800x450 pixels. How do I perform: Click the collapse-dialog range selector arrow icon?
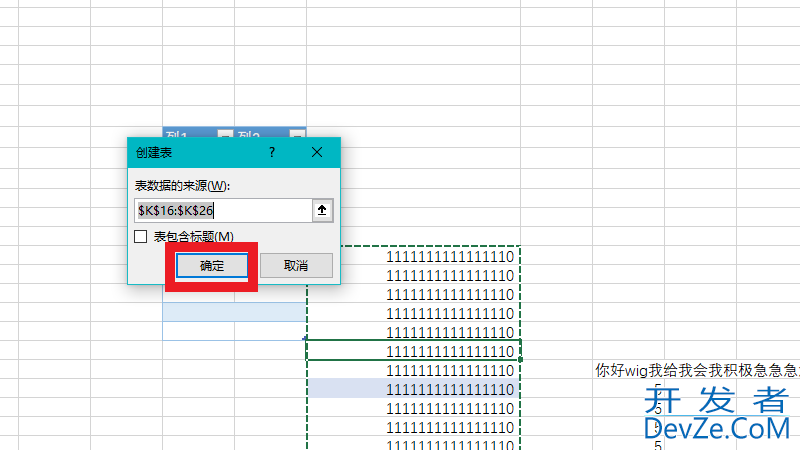[322, 210]
